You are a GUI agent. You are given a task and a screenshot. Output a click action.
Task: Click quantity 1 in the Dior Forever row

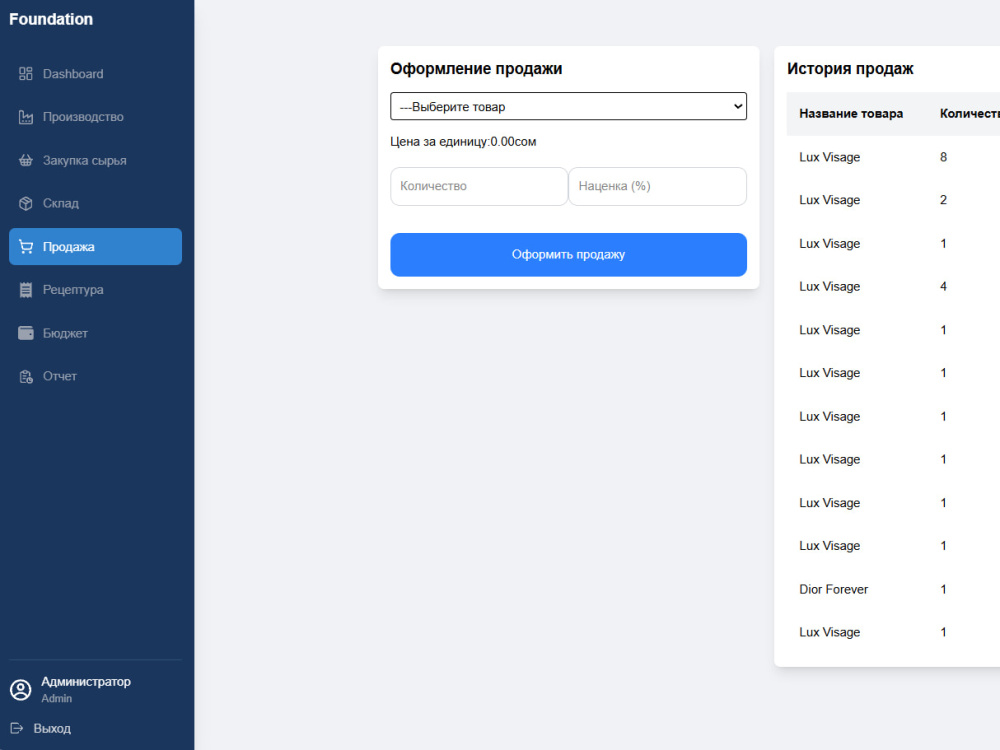(943, 589)
